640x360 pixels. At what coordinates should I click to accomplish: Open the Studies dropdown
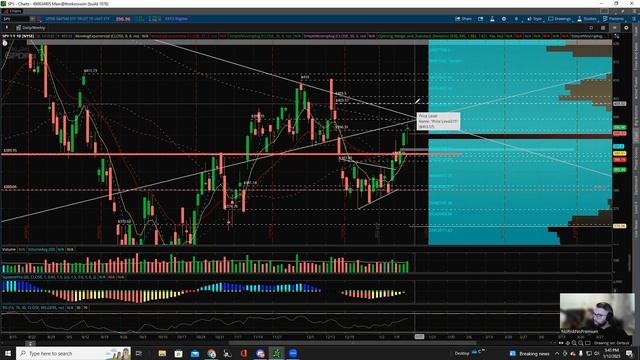[587, 19]
